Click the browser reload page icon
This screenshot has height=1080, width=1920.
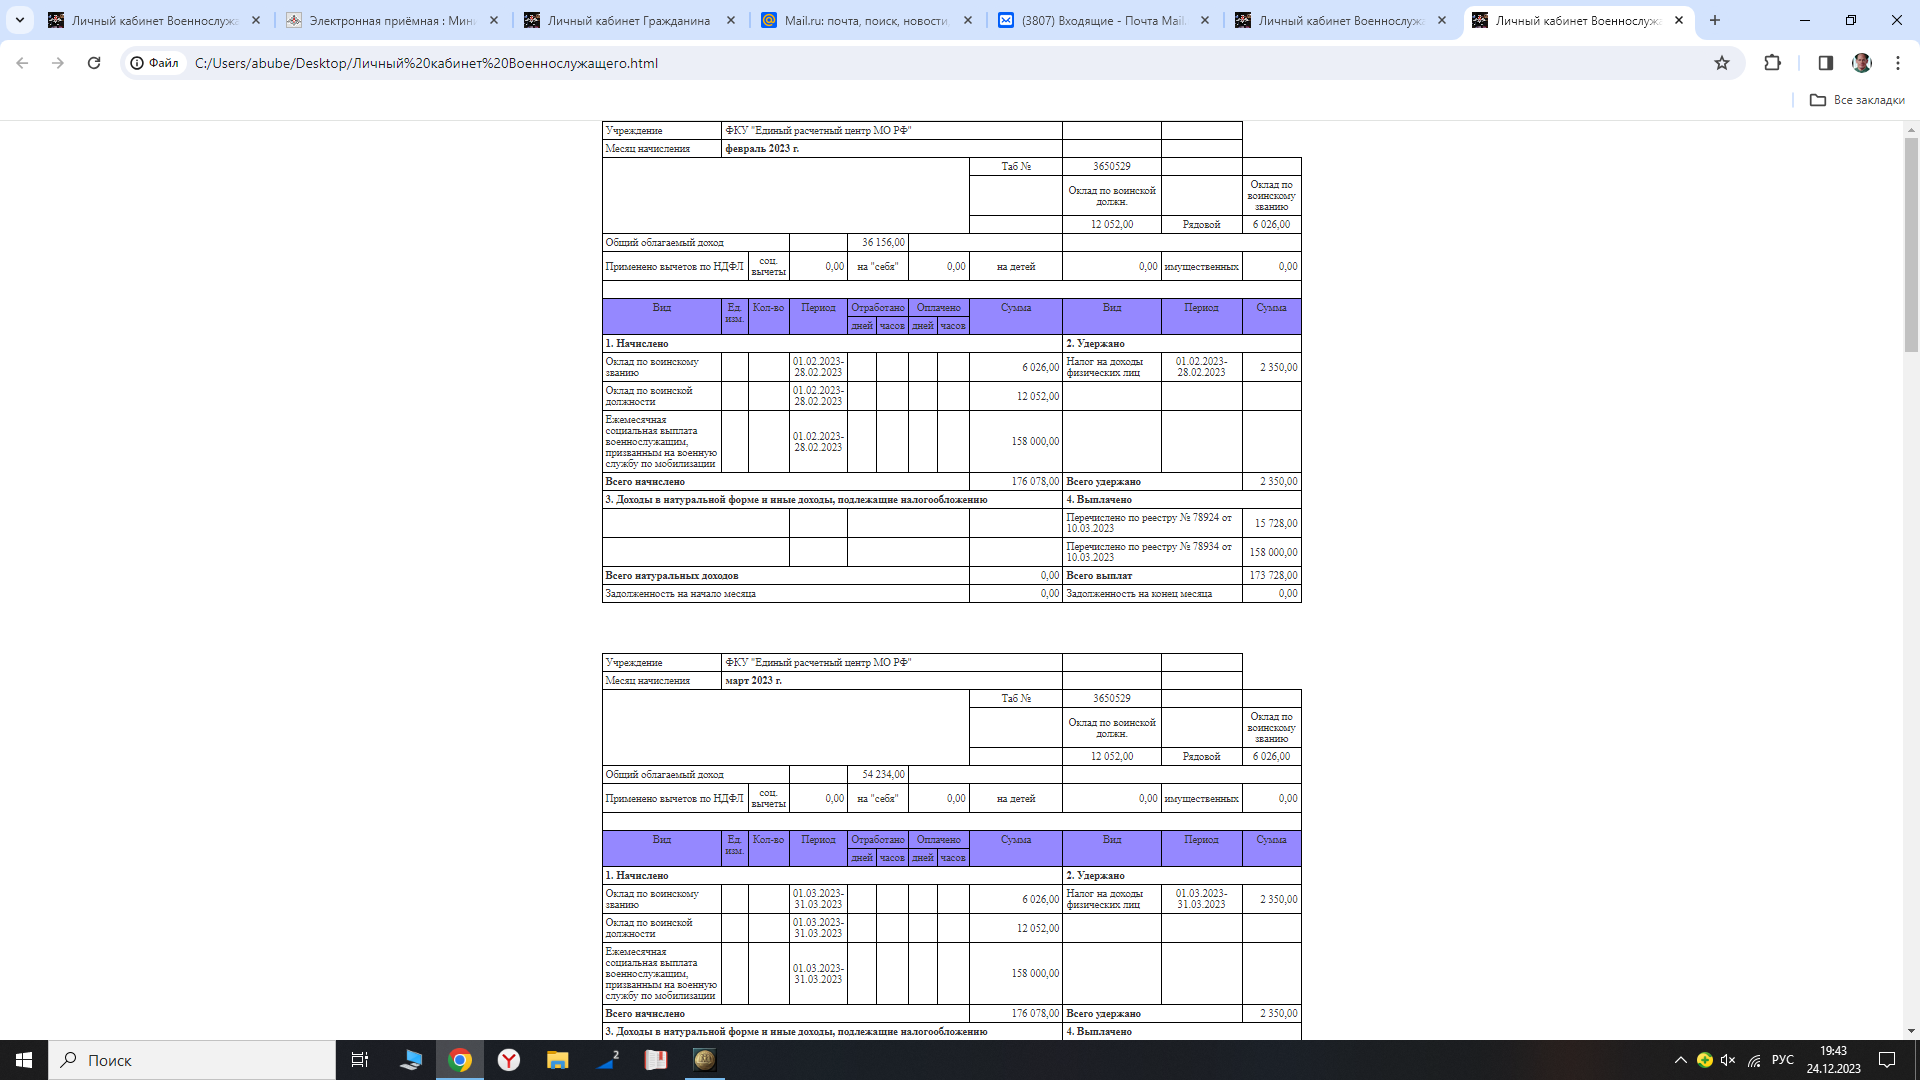(x=94, y=63)
